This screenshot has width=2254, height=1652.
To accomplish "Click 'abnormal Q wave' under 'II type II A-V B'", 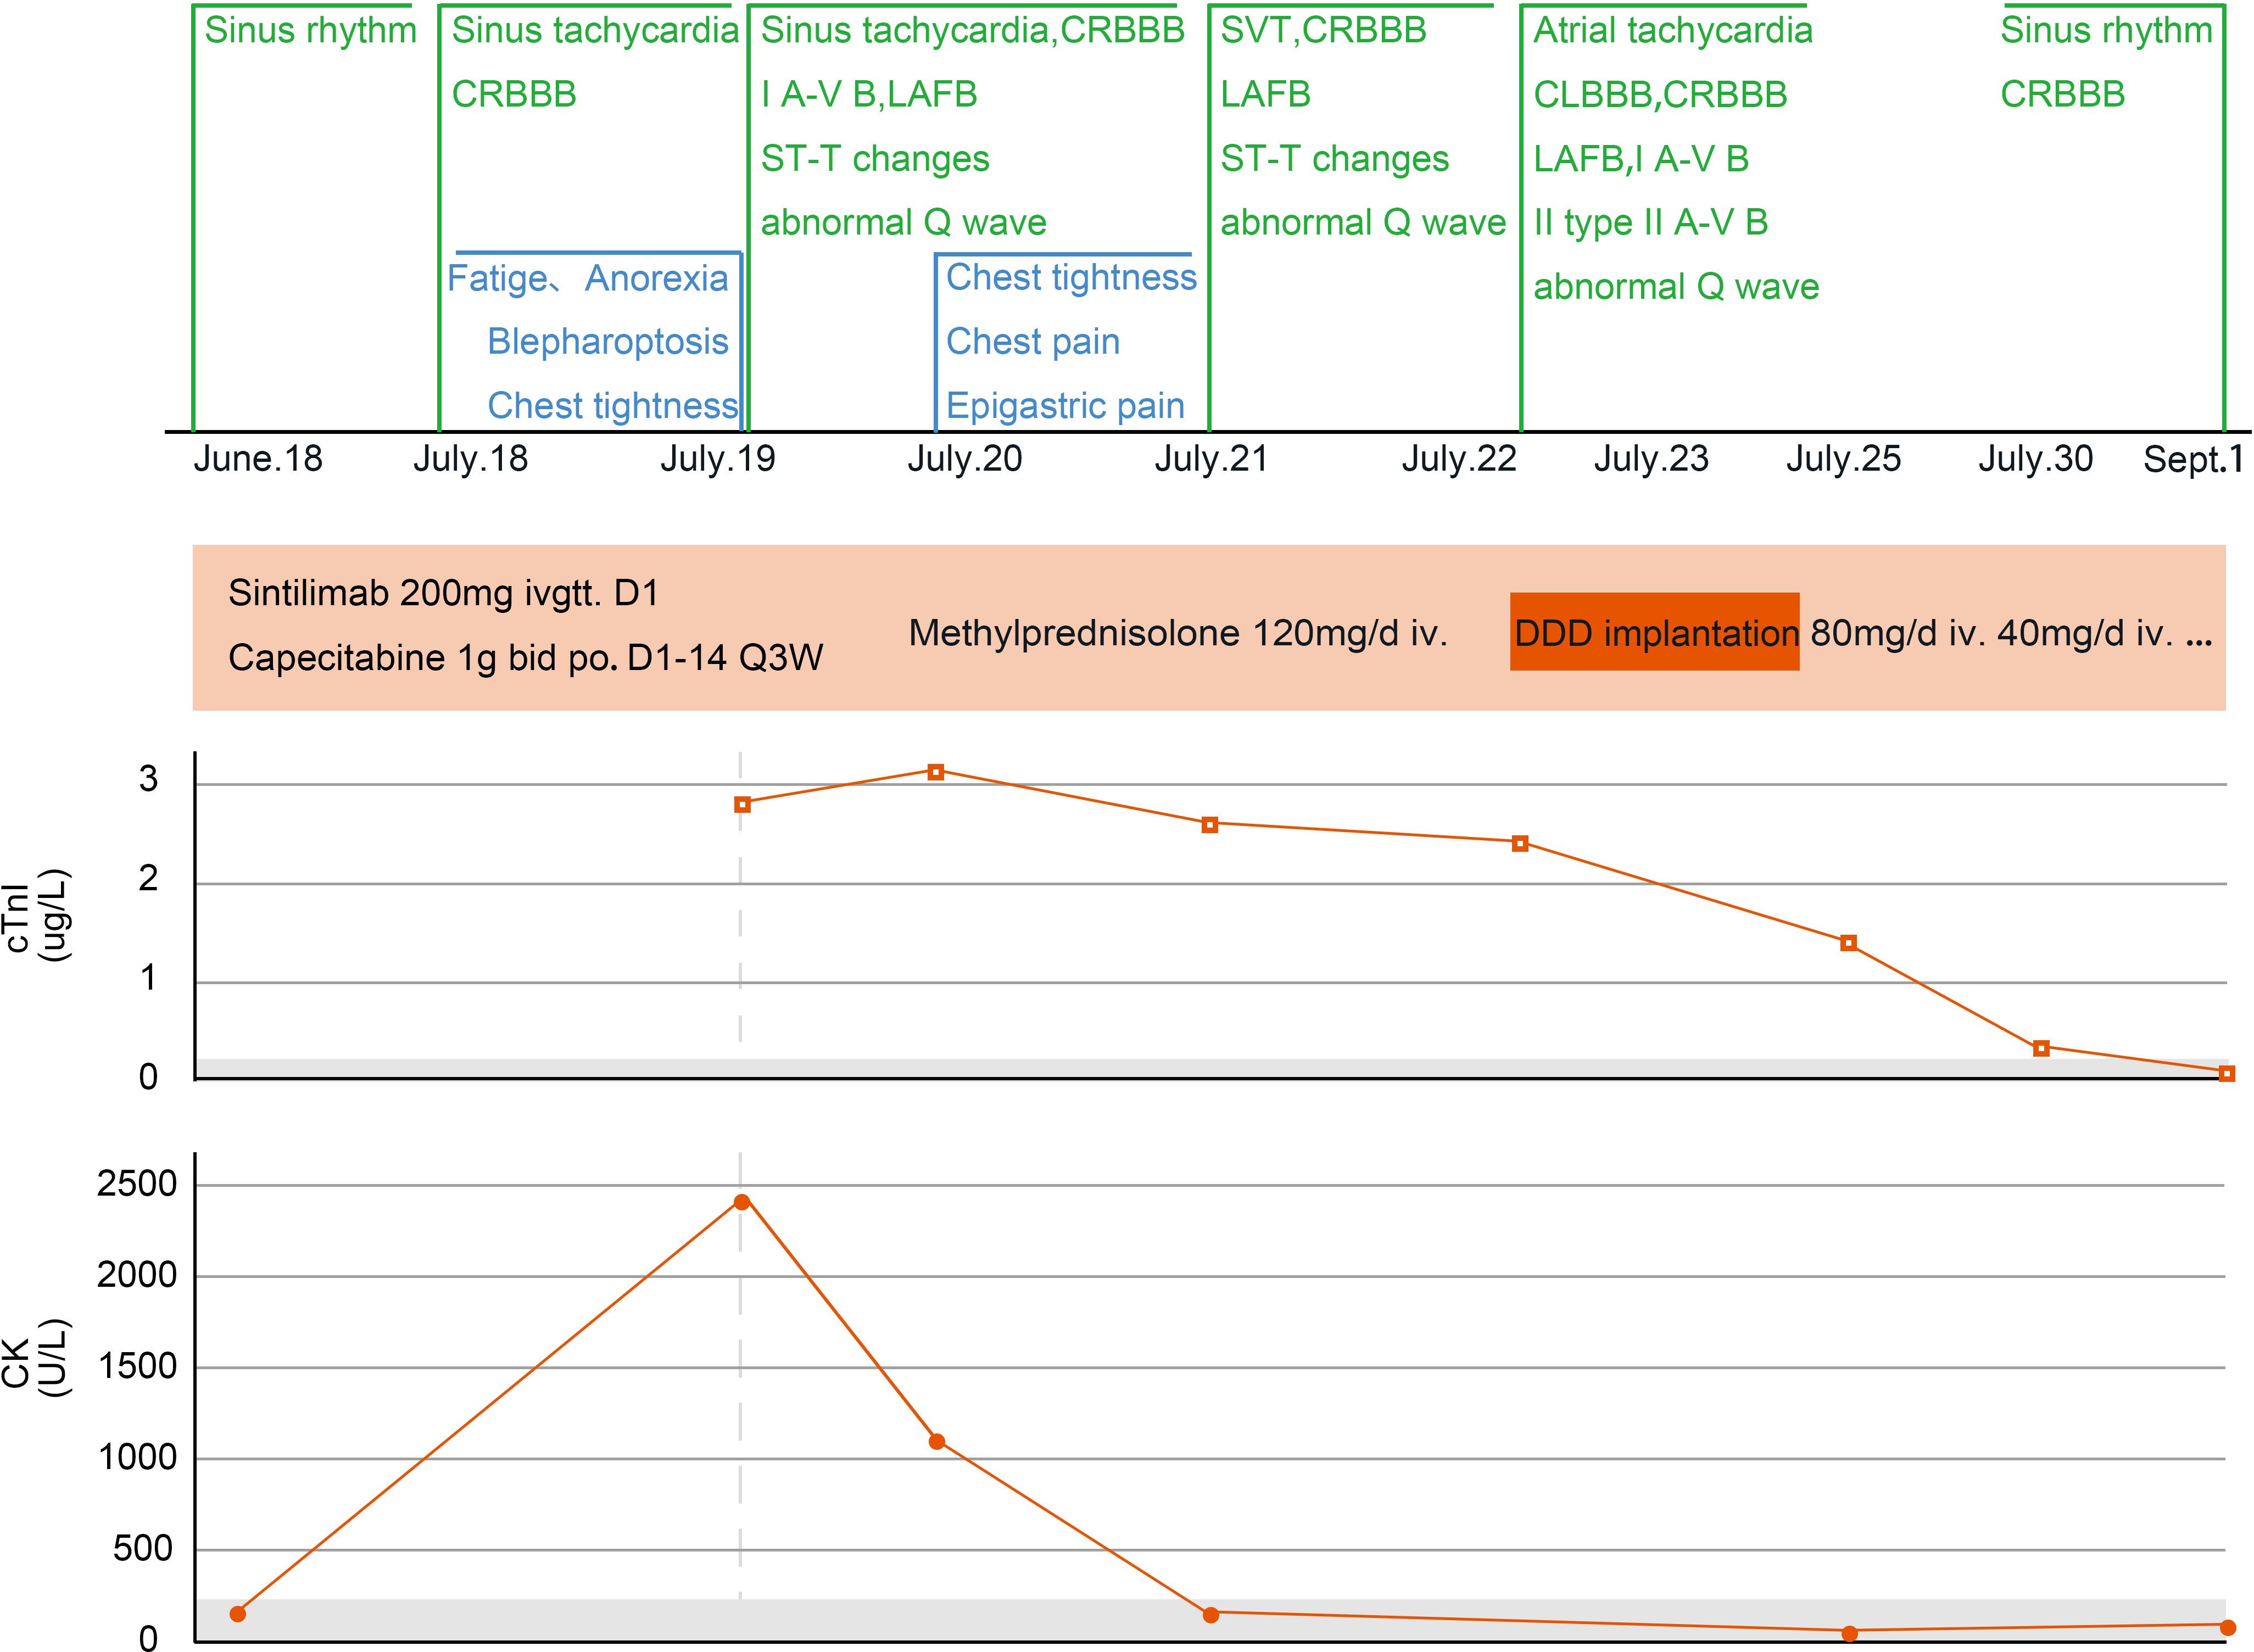I will click(1676, 287).
